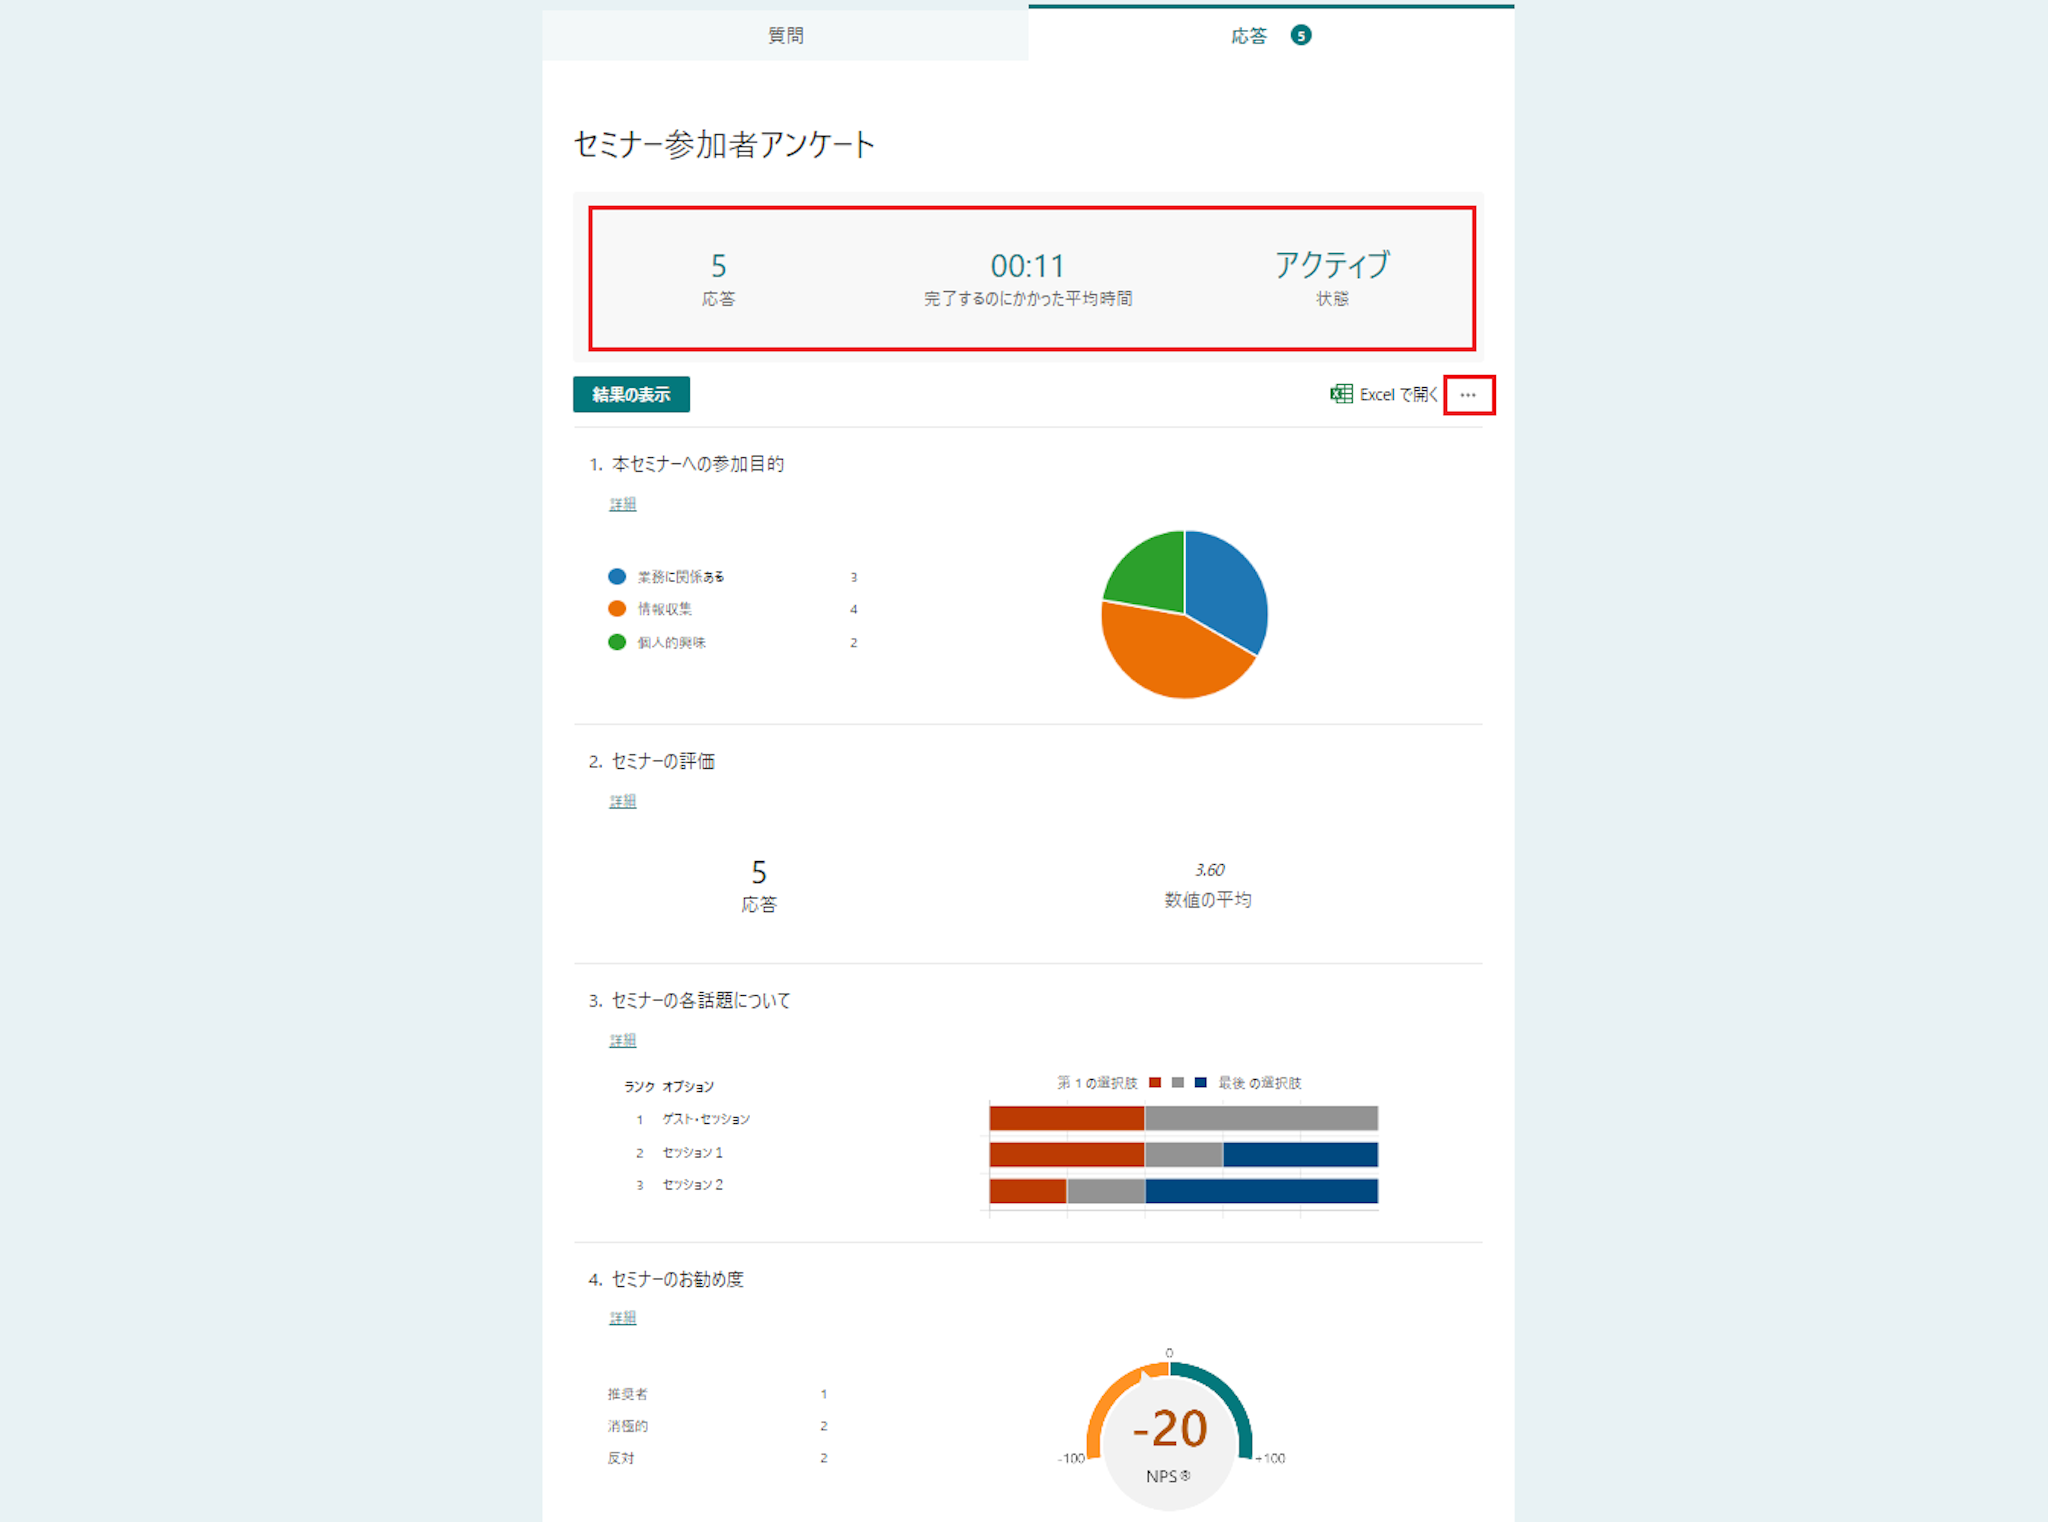This screenshot has width=2048, height=1522.
Task: Click the response count badge on 応答 tab
Action: (x=1300, y=36)
